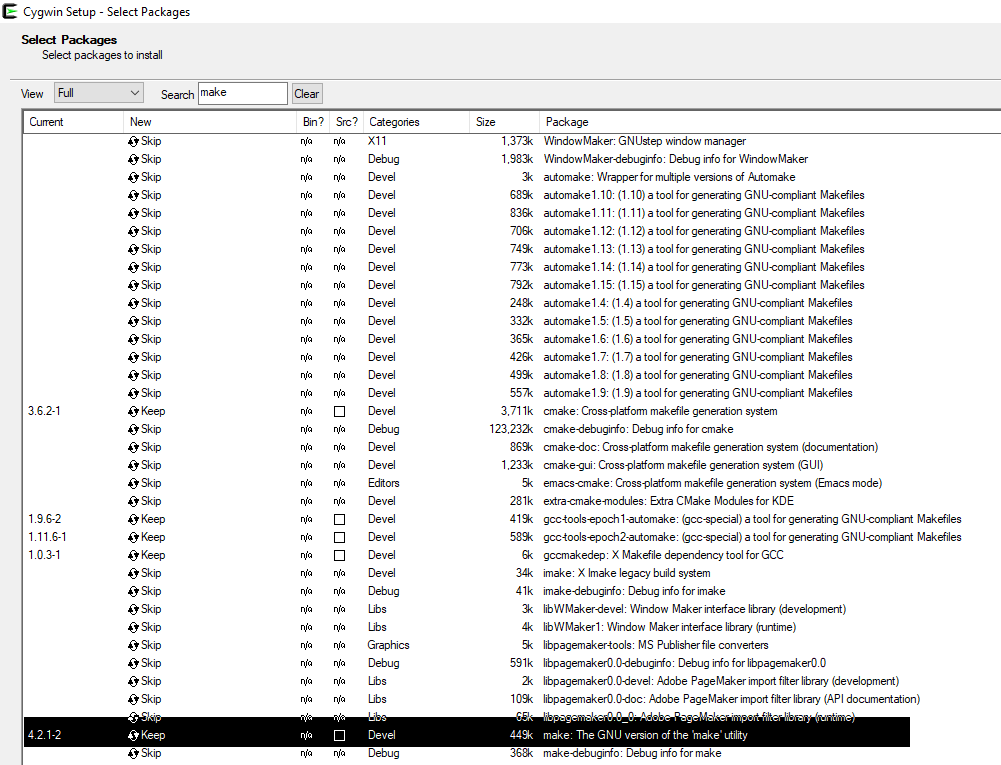1001x765 pixels.
Task: Click the Bin? column header
Action: [313, 122]
